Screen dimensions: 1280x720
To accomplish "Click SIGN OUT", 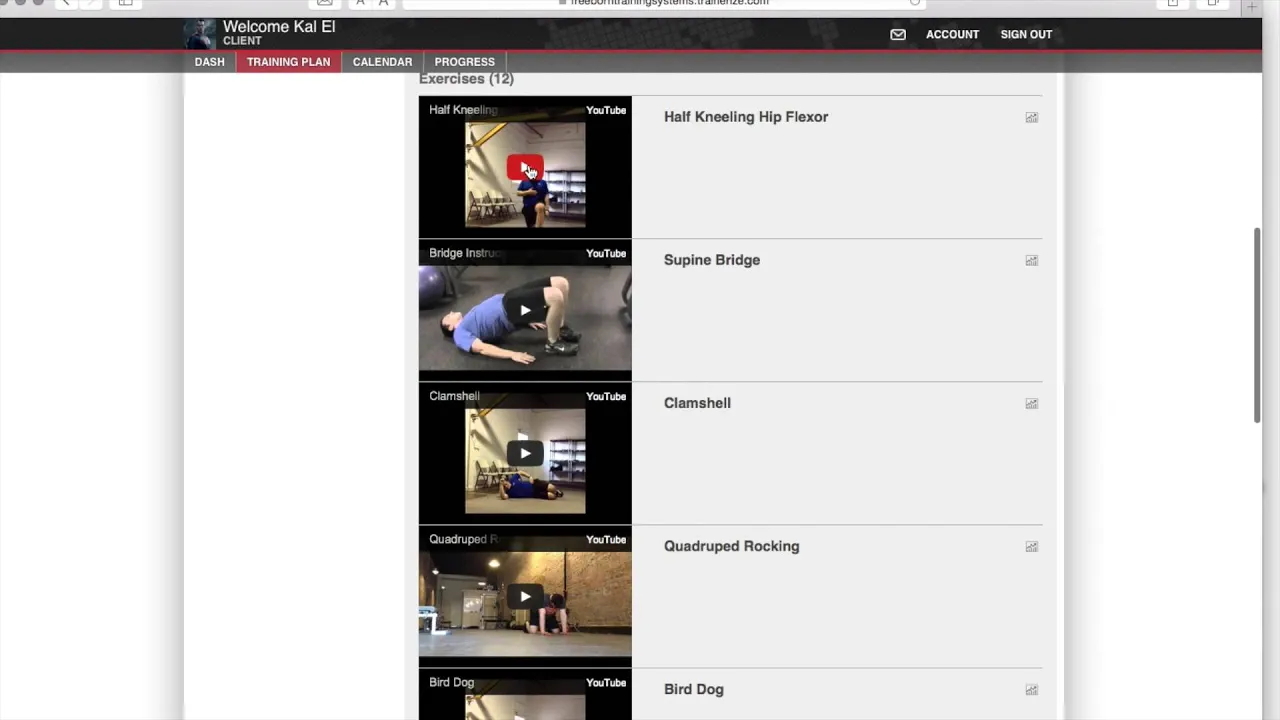I will tap(1026, 34).
